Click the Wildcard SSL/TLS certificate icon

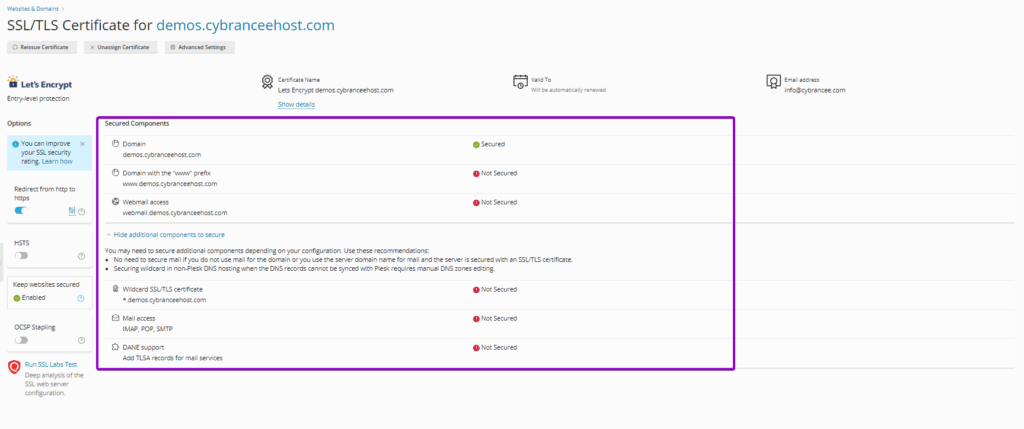point(116,289)
